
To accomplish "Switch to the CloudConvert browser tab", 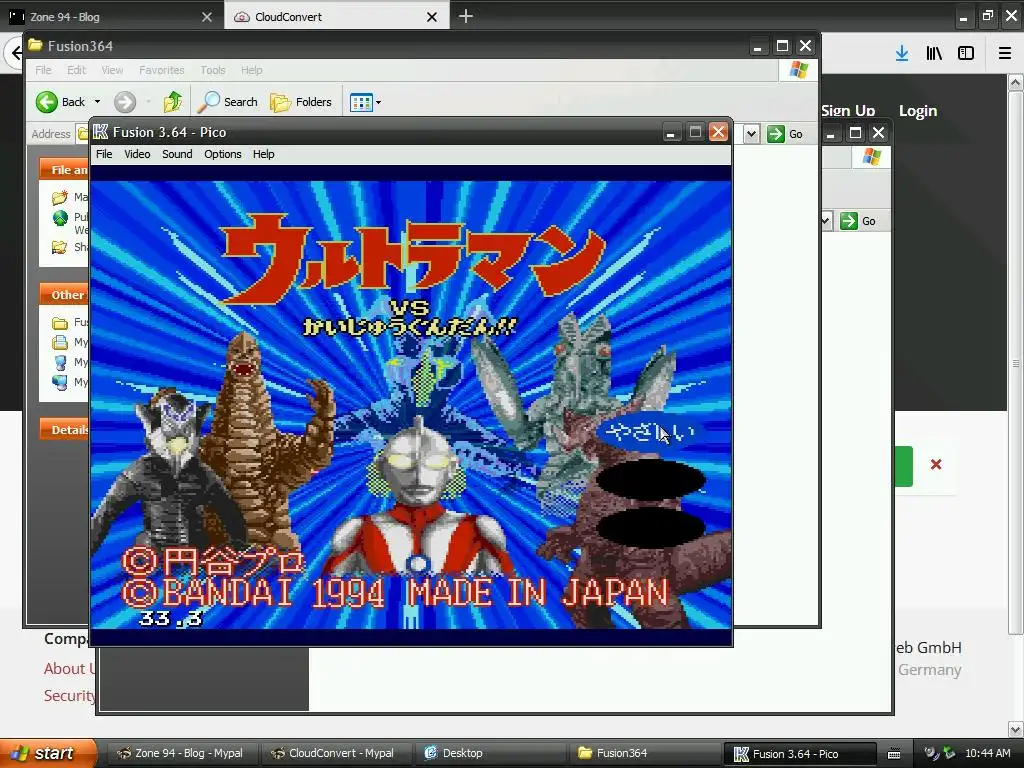I will pos(336,16).
